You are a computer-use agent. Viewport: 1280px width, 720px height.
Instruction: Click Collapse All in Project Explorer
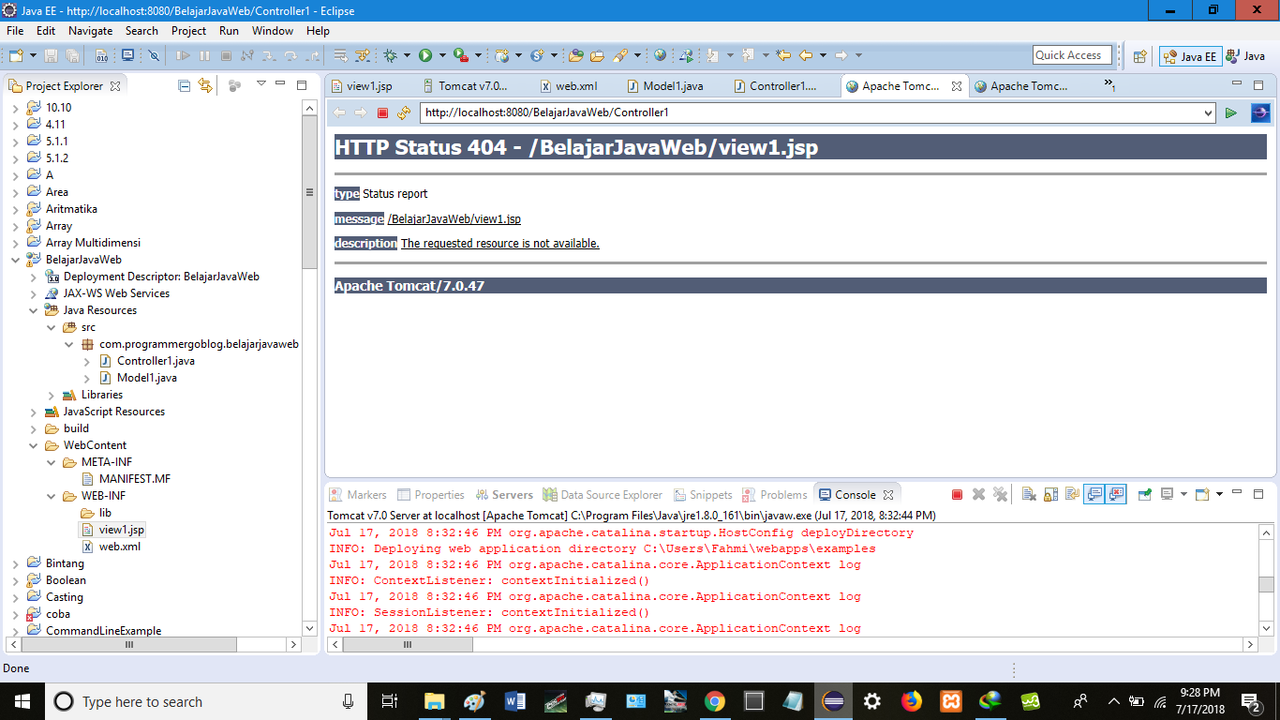click(184, 86)
